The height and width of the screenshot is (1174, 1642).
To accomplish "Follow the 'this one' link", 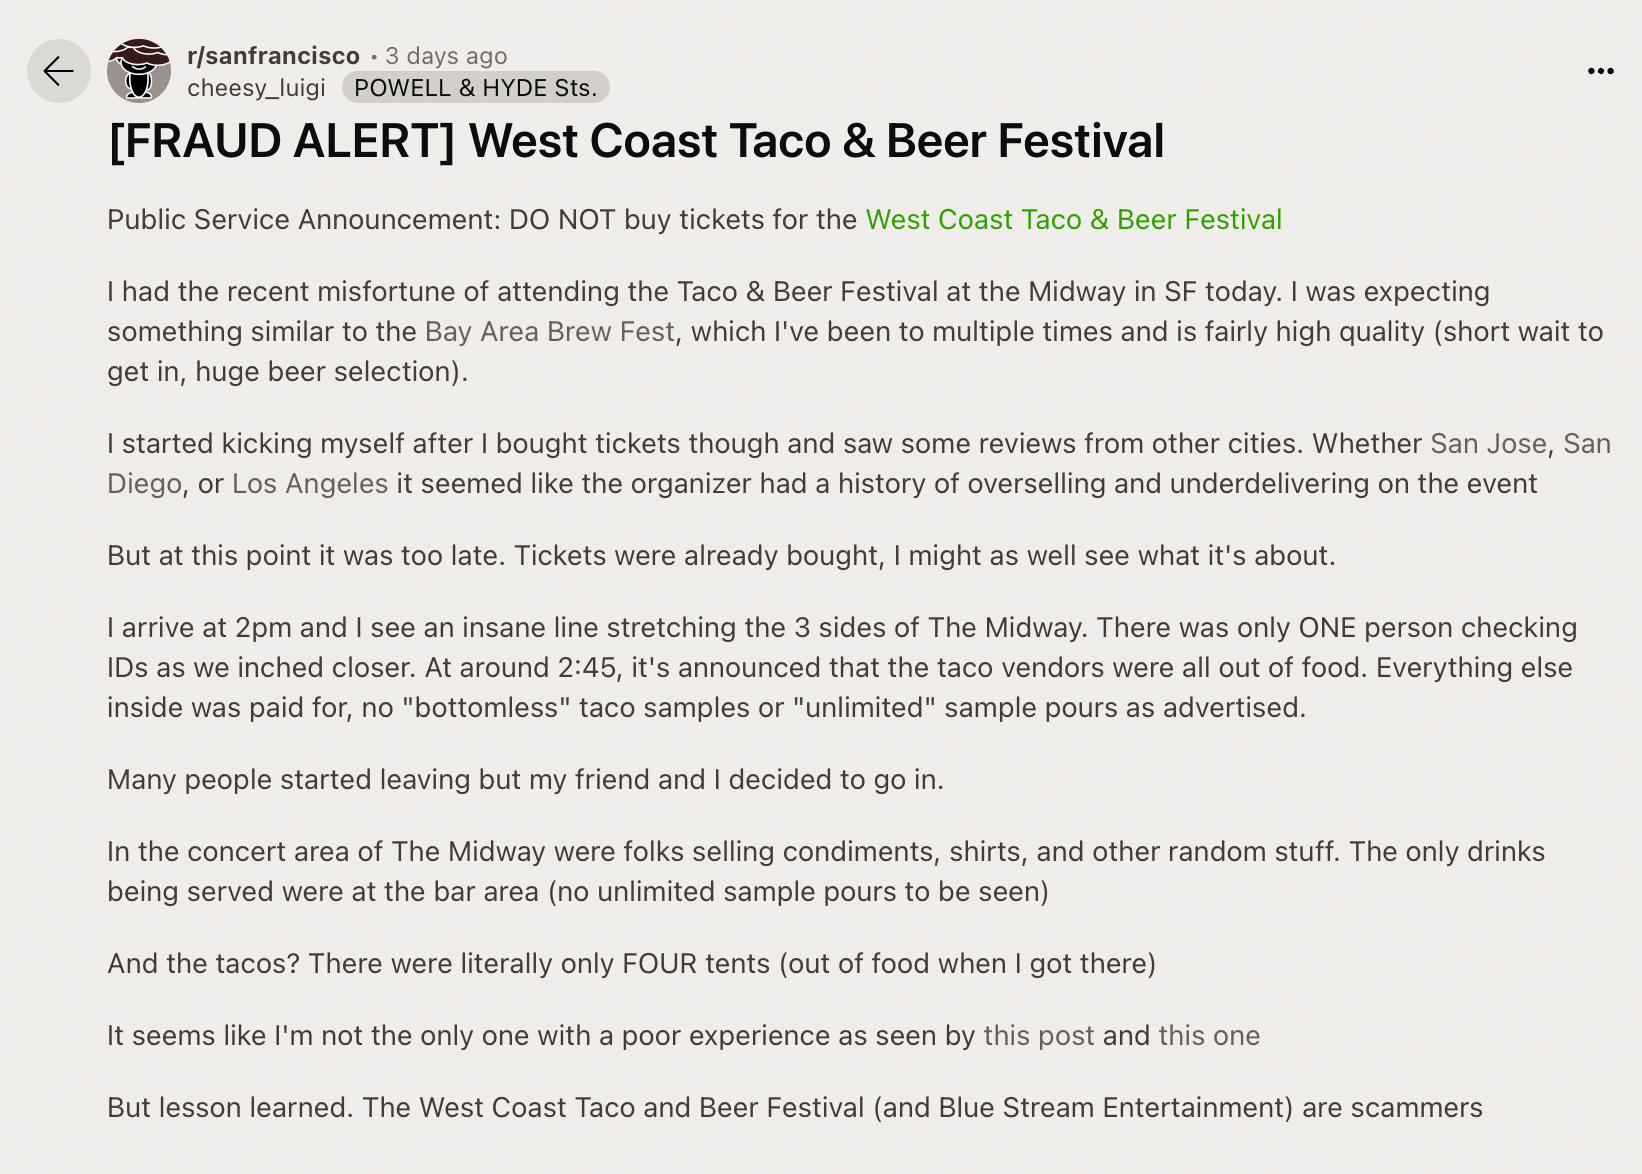I will [1208, 1036].
